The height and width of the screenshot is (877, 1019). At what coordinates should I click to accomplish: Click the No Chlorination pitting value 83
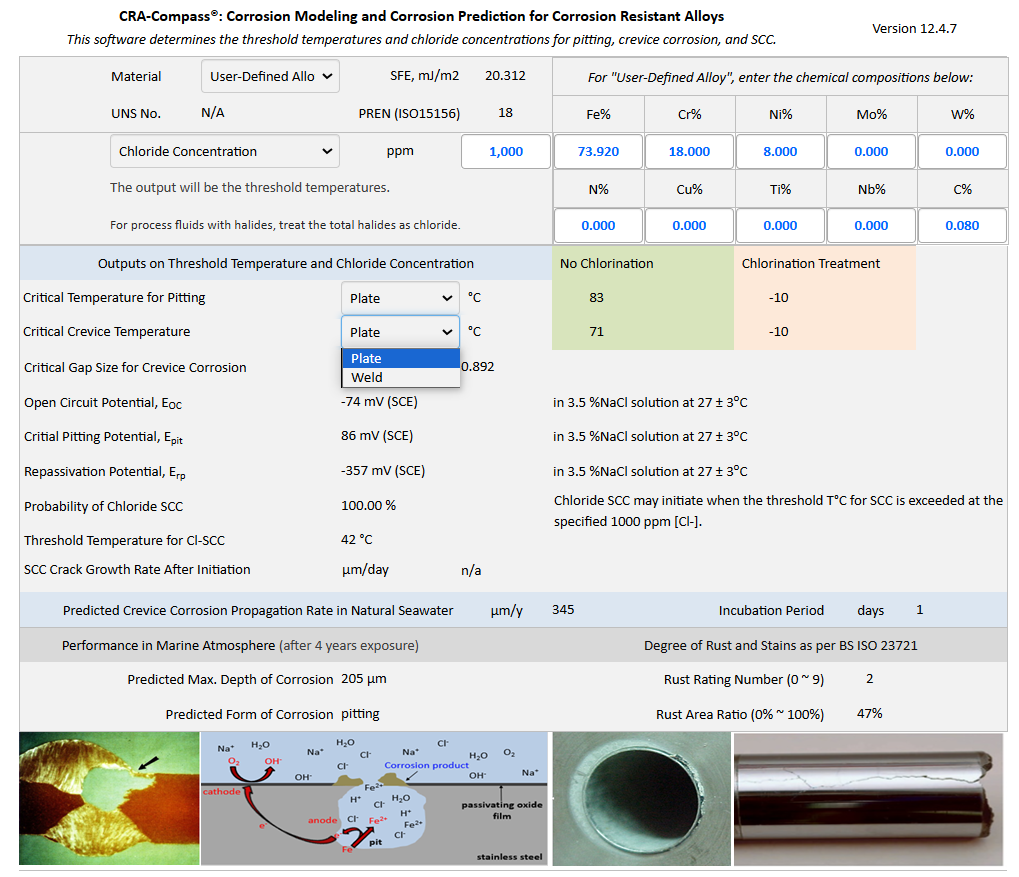596,298
